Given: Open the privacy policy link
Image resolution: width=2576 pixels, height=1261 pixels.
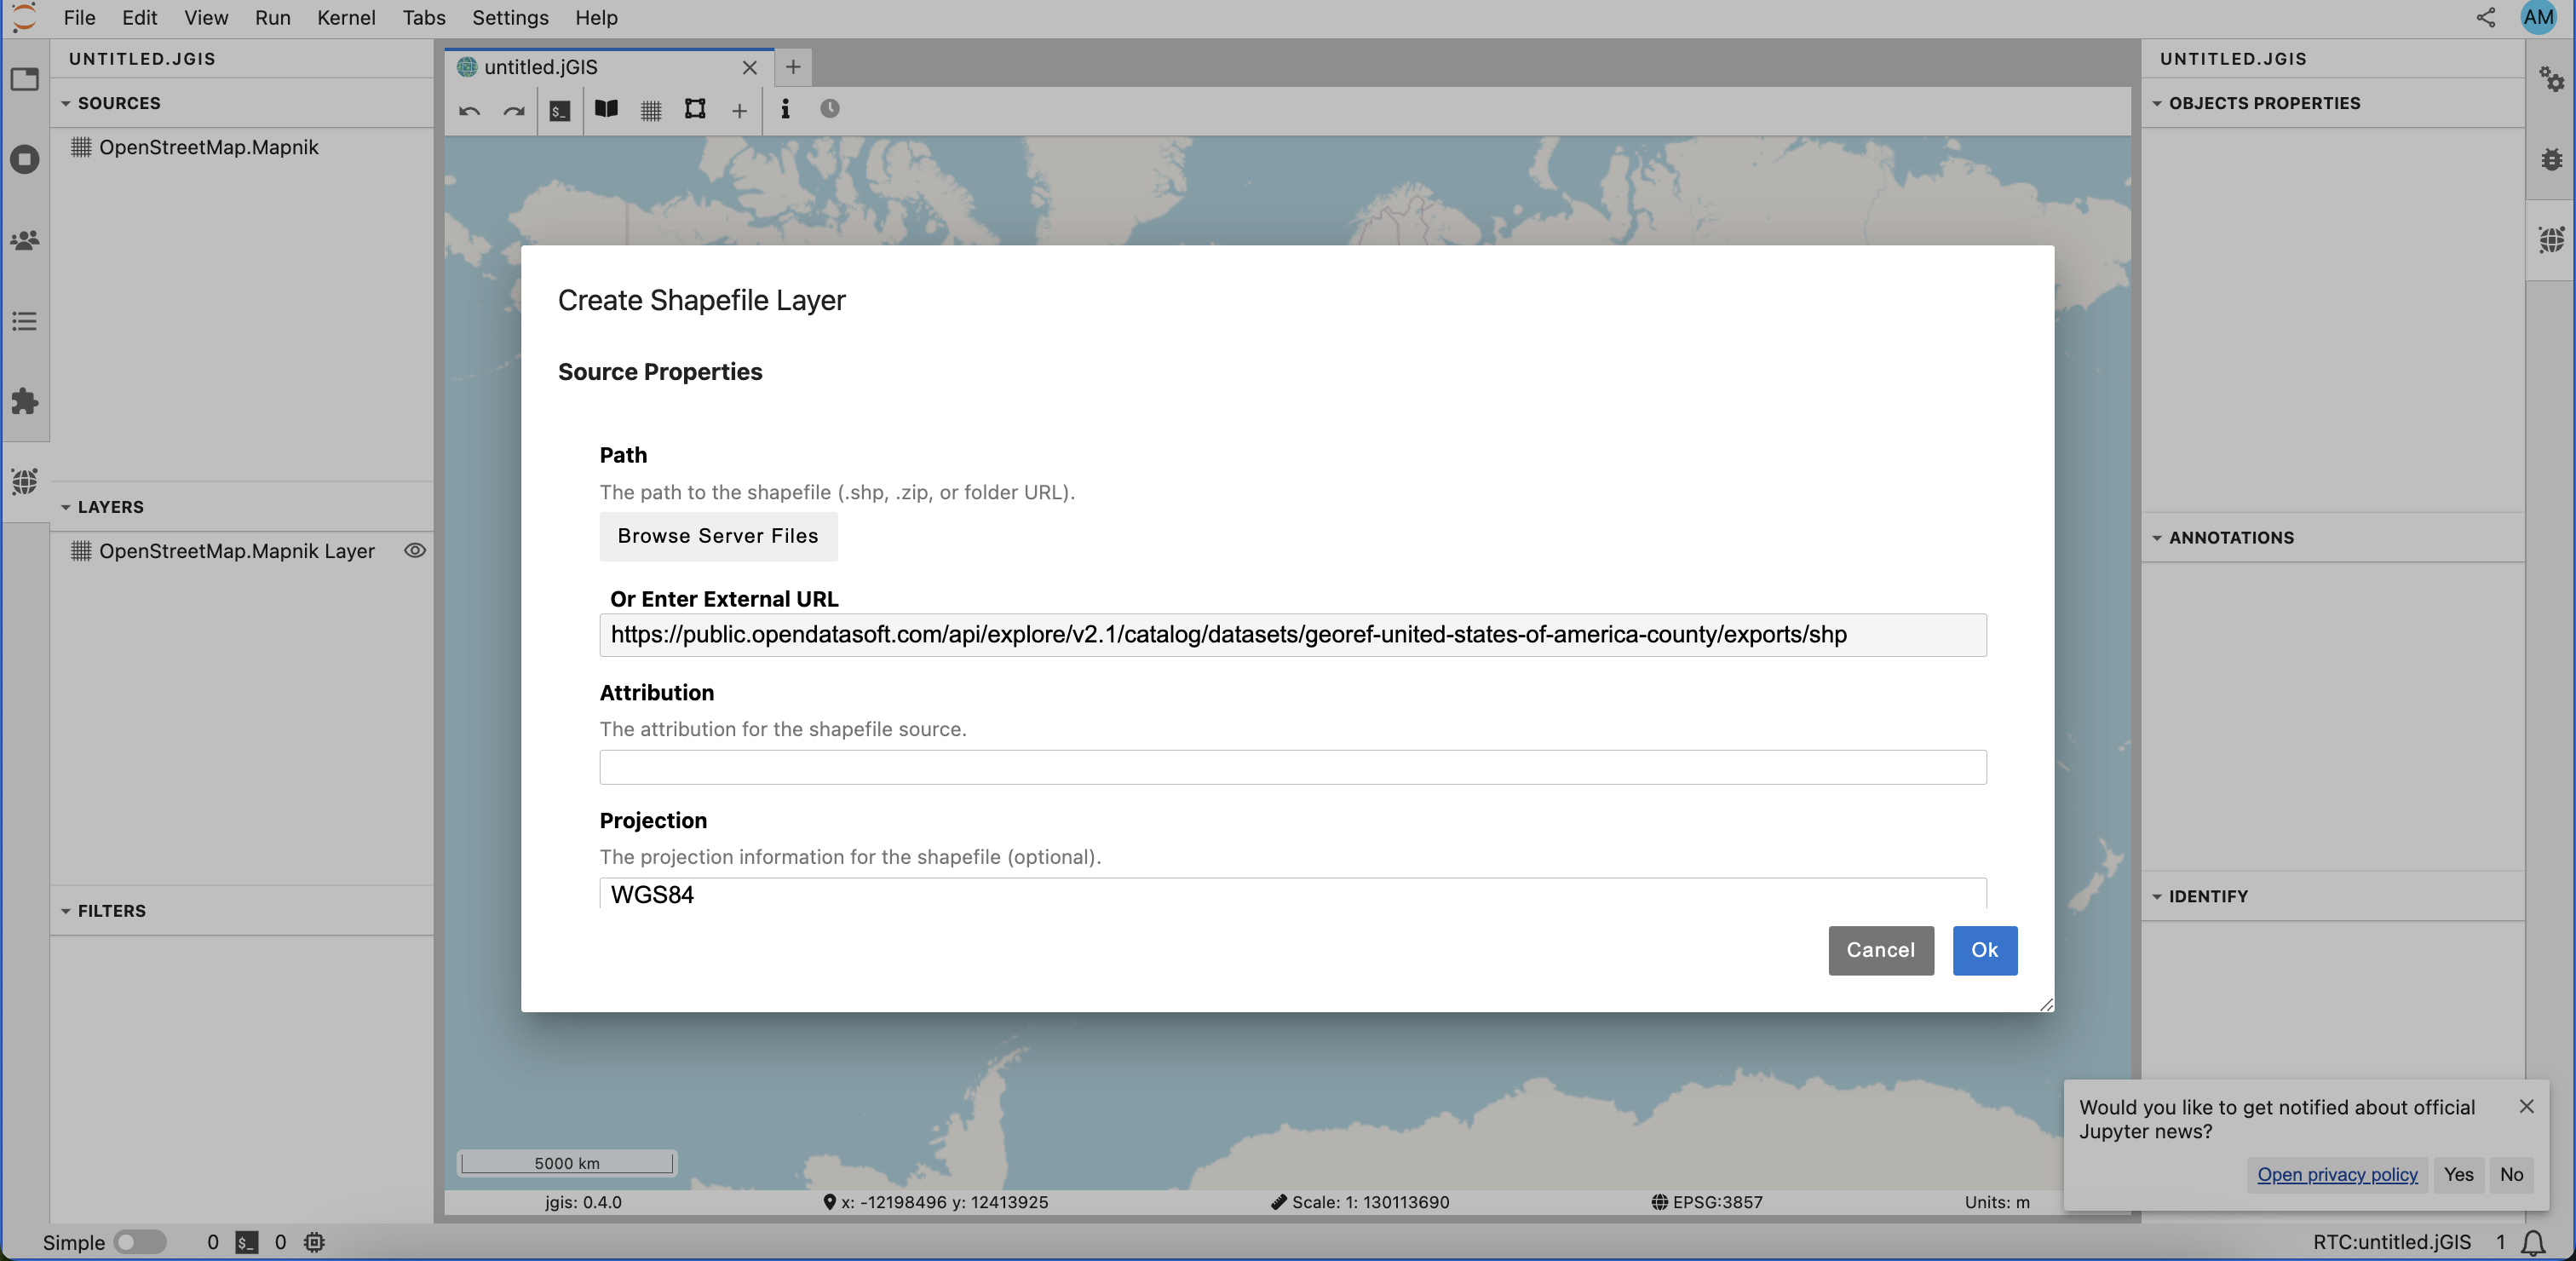Looking at the screenshot, I should click(2337, 1175).
